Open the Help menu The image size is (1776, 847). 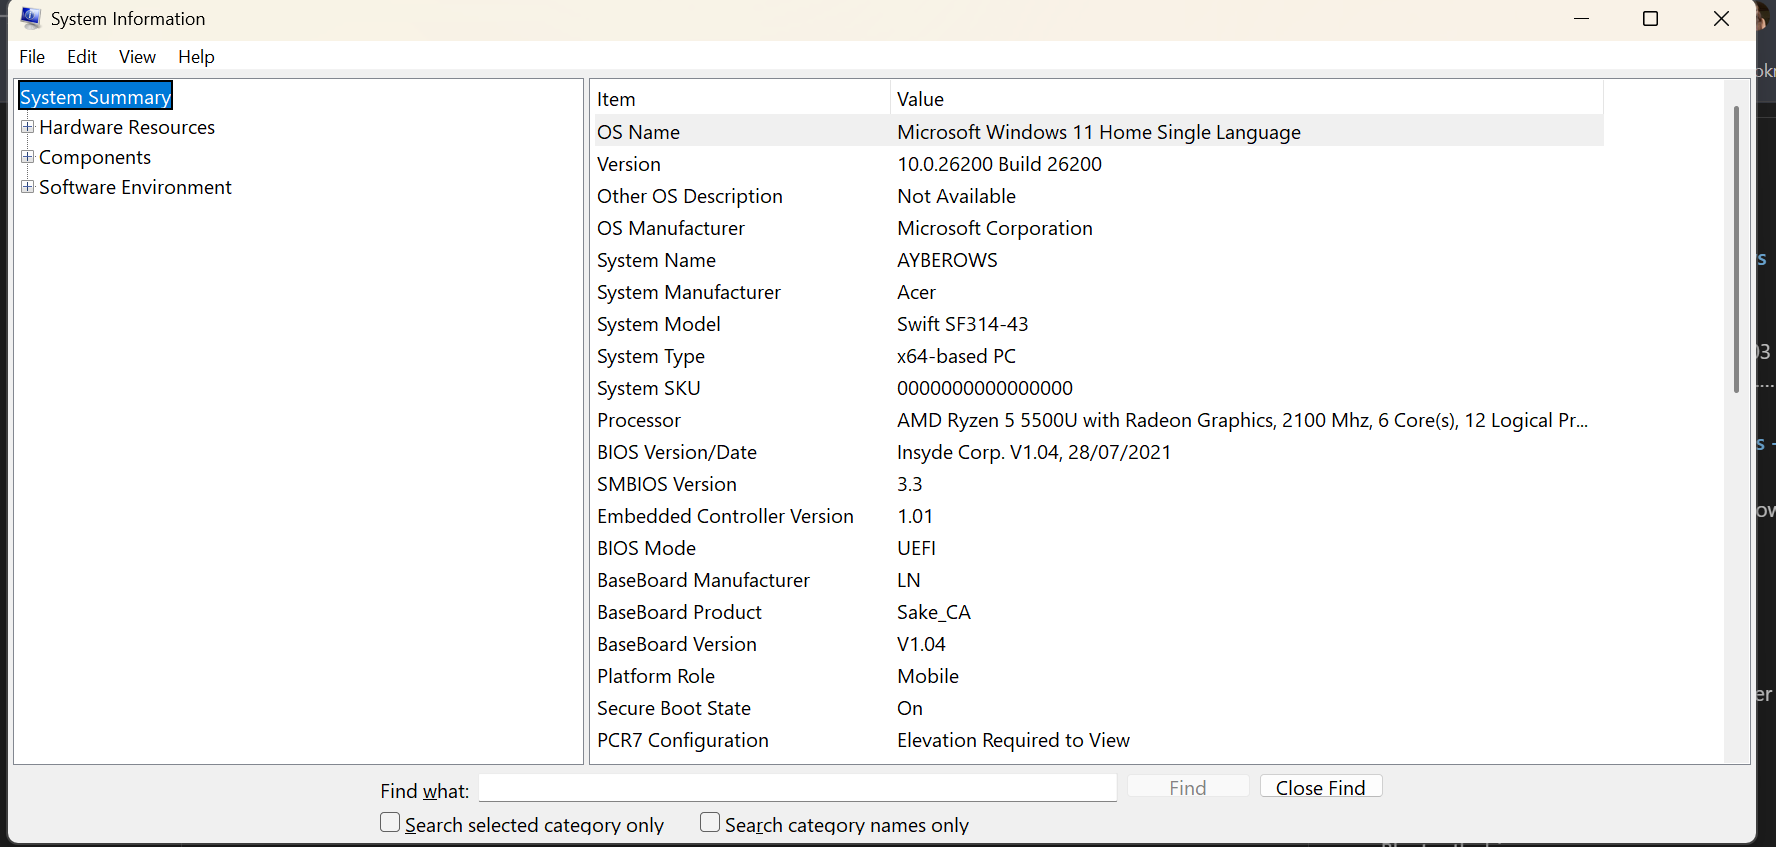click(x=196, y=57)
